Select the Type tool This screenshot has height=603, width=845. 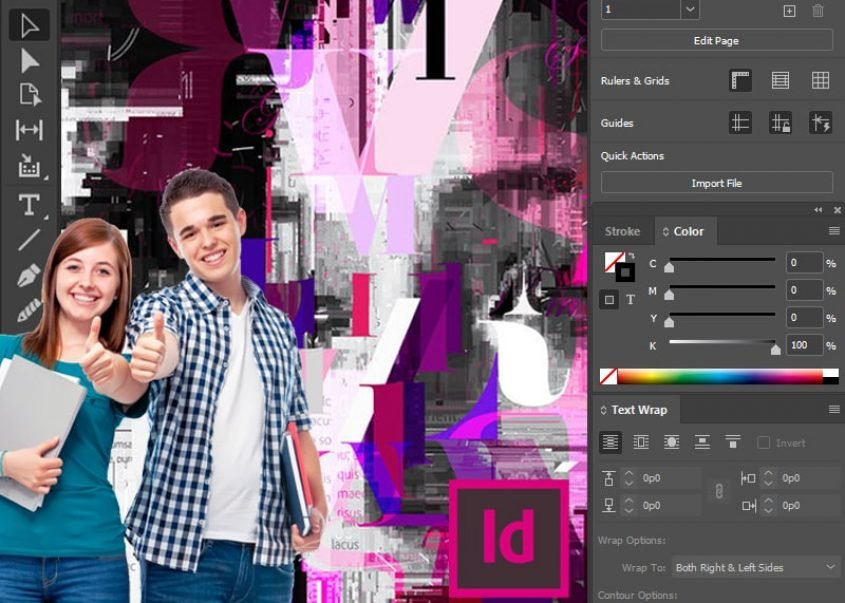point(29,205)
